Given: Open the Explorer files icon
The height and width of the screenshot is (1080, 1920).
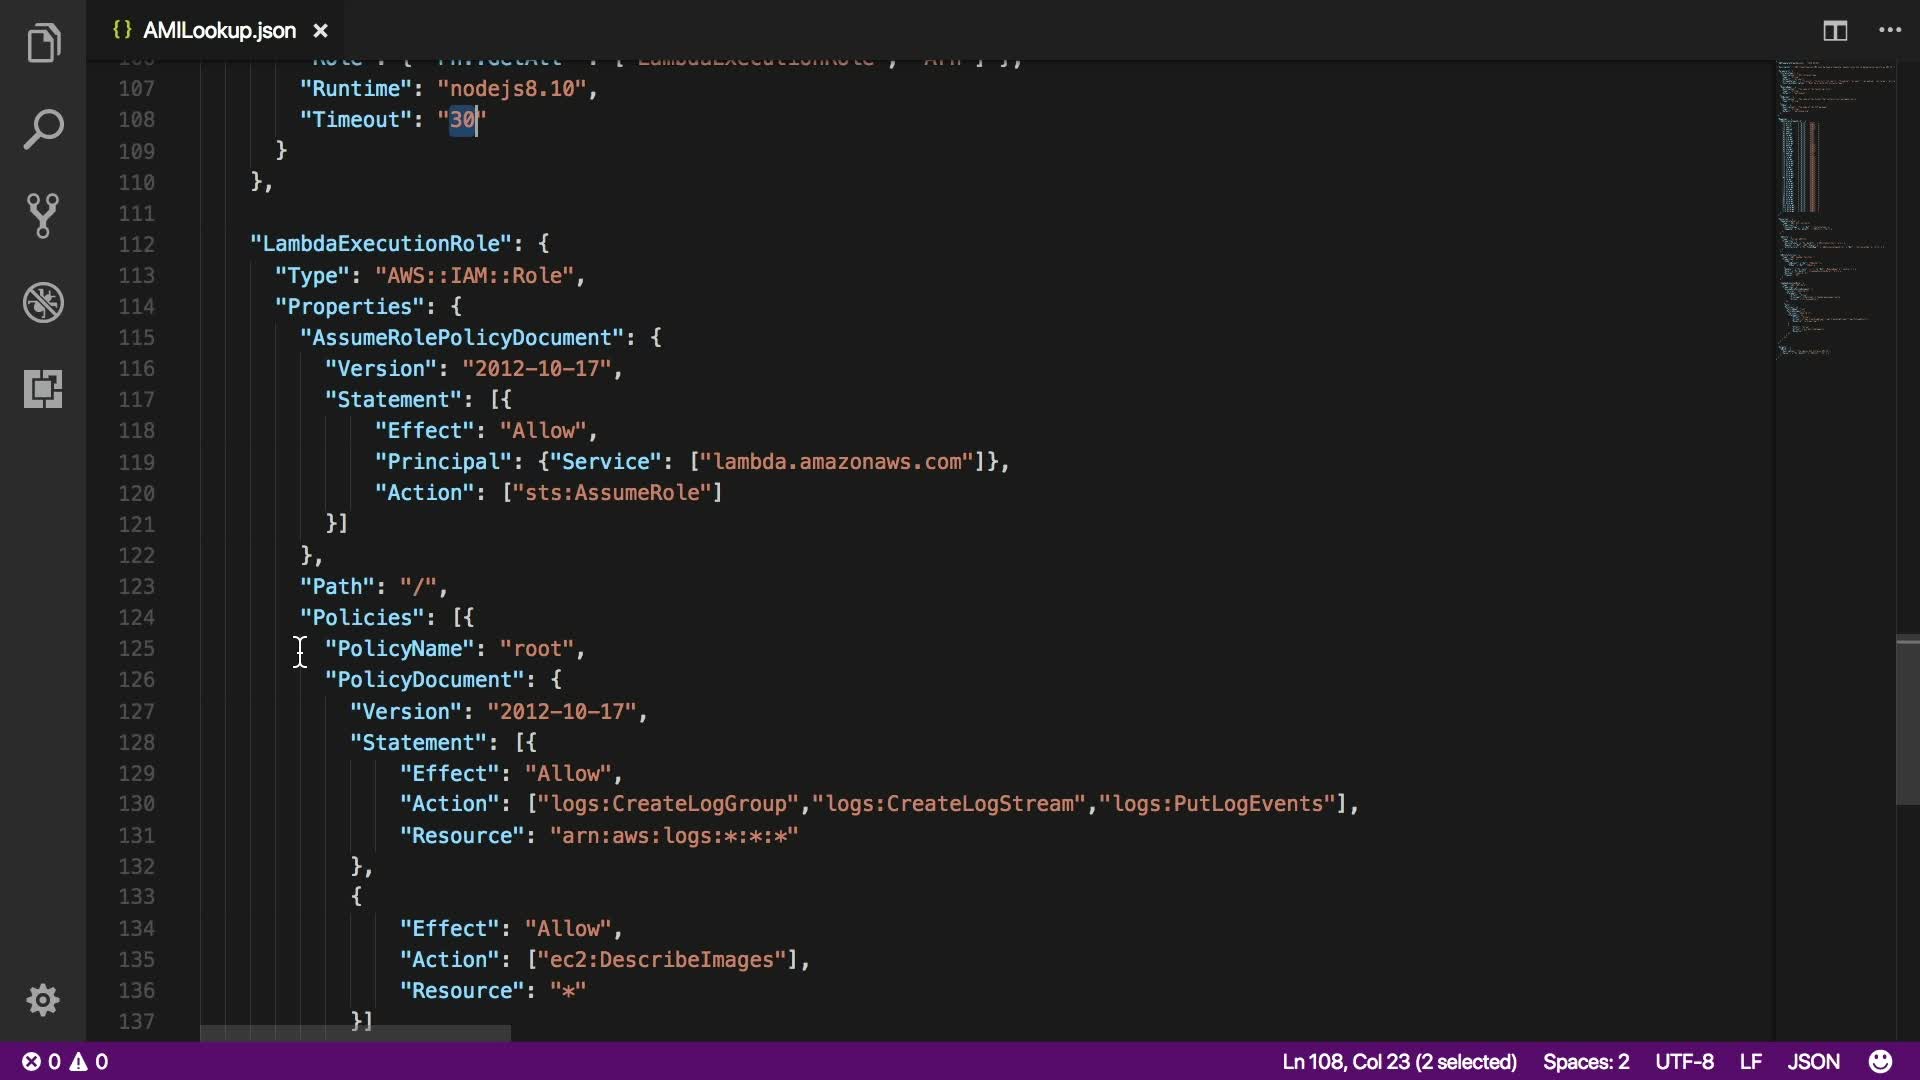Looking at the screenshot, I should tap(43, 43).
